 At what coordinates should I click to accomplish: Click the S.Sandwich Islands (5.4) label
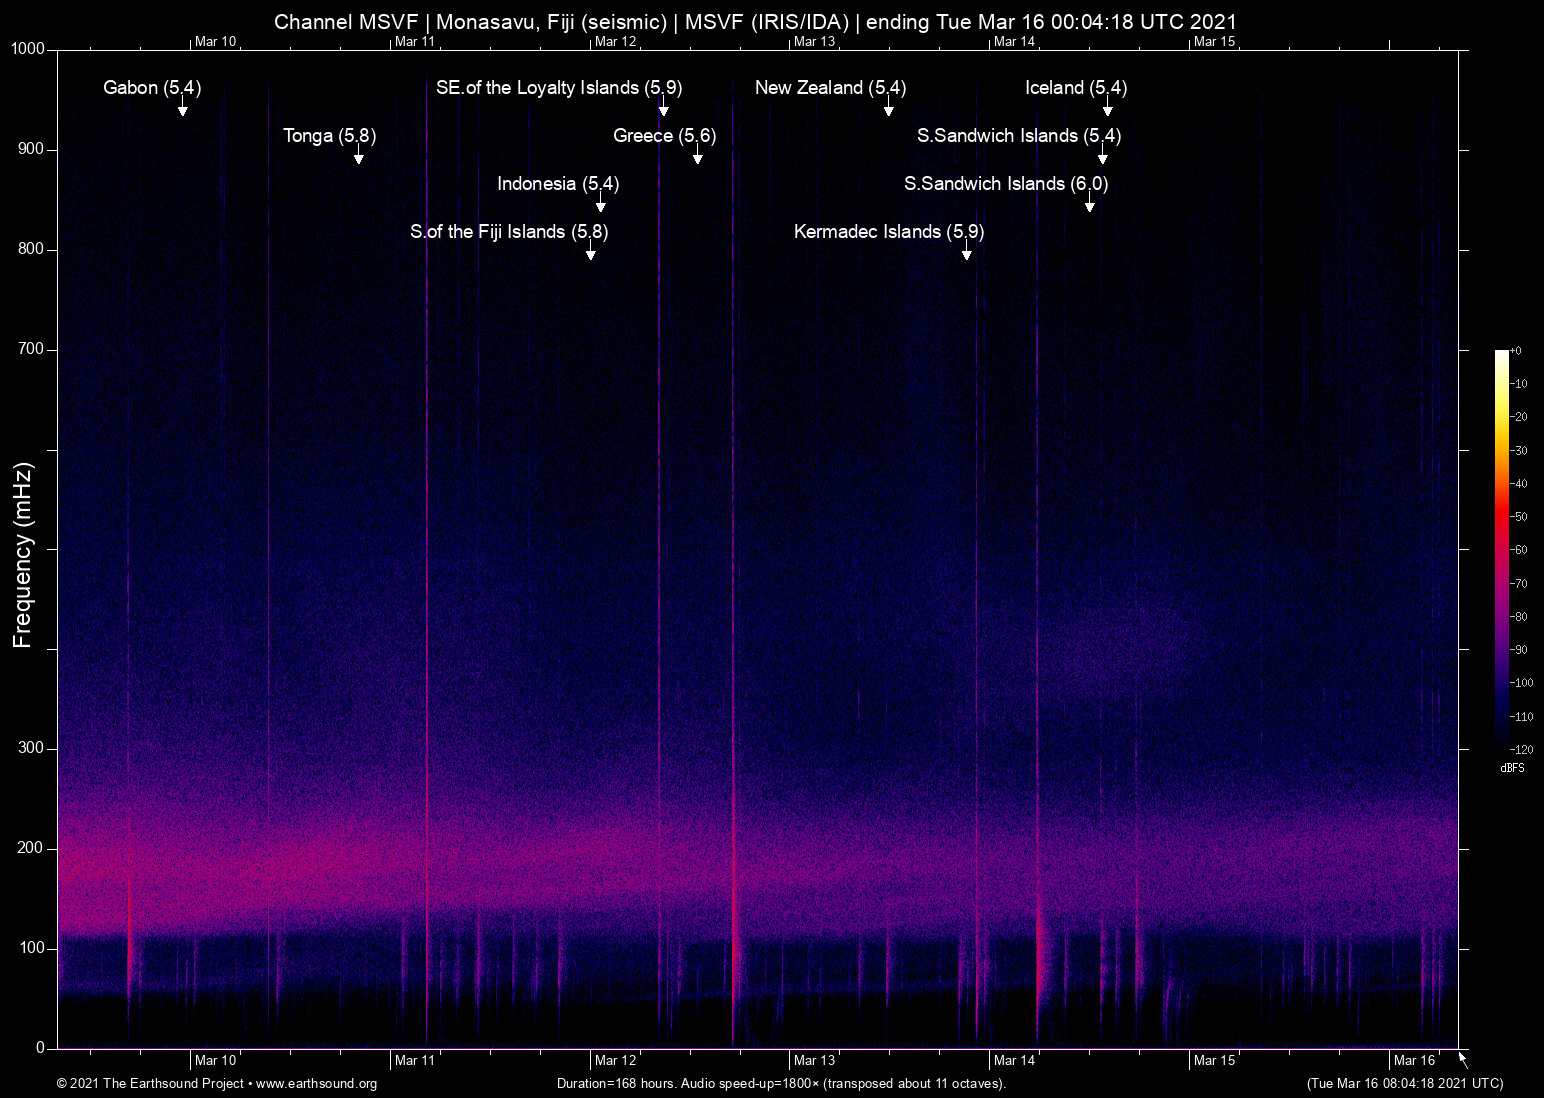pyautogui.click(x=1020, y=136)
